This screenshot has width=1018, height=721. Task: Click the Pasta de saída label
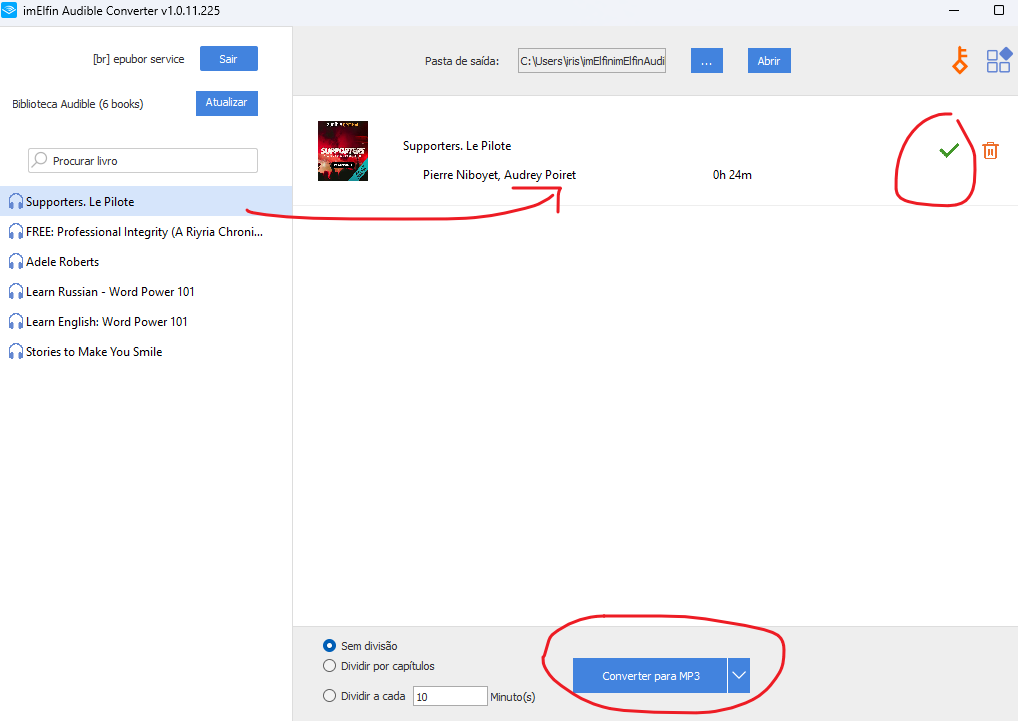462,61
